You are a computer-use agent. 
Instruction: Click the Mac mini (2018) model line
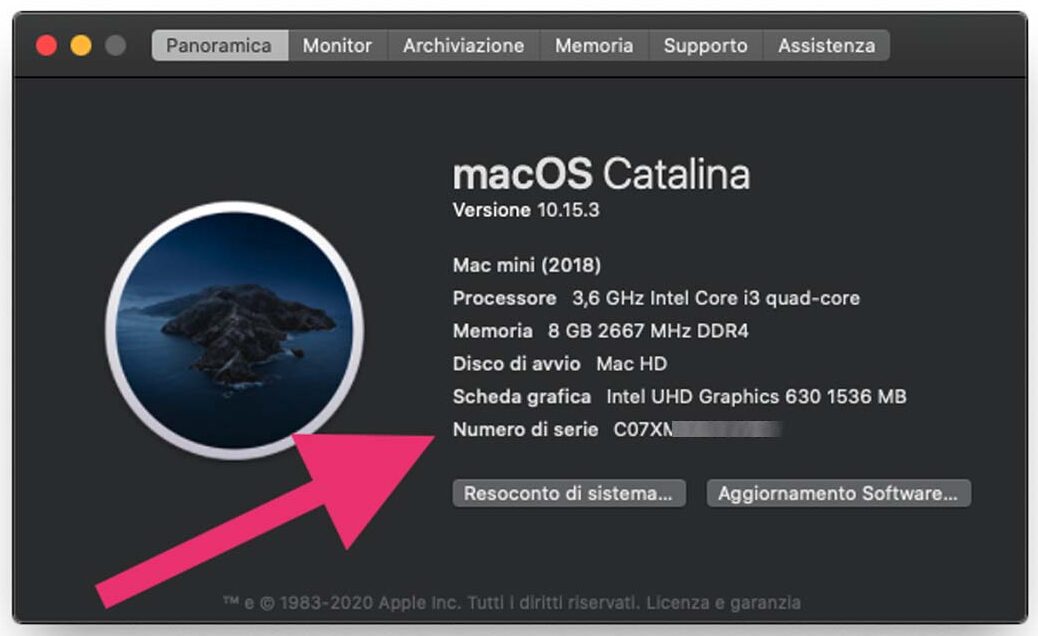tap(527, 266)
